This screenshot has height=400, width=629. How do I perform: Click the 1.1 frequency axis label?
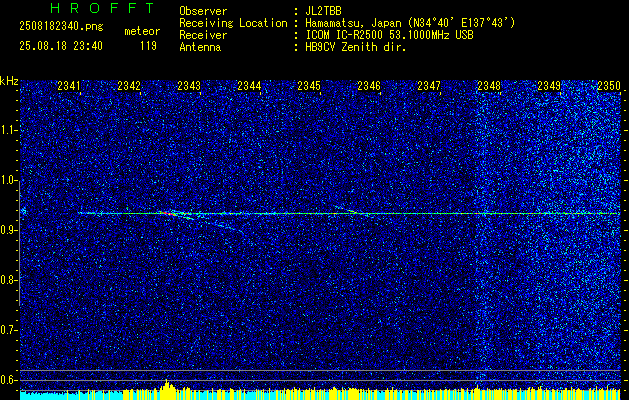(x=9, y=130)
